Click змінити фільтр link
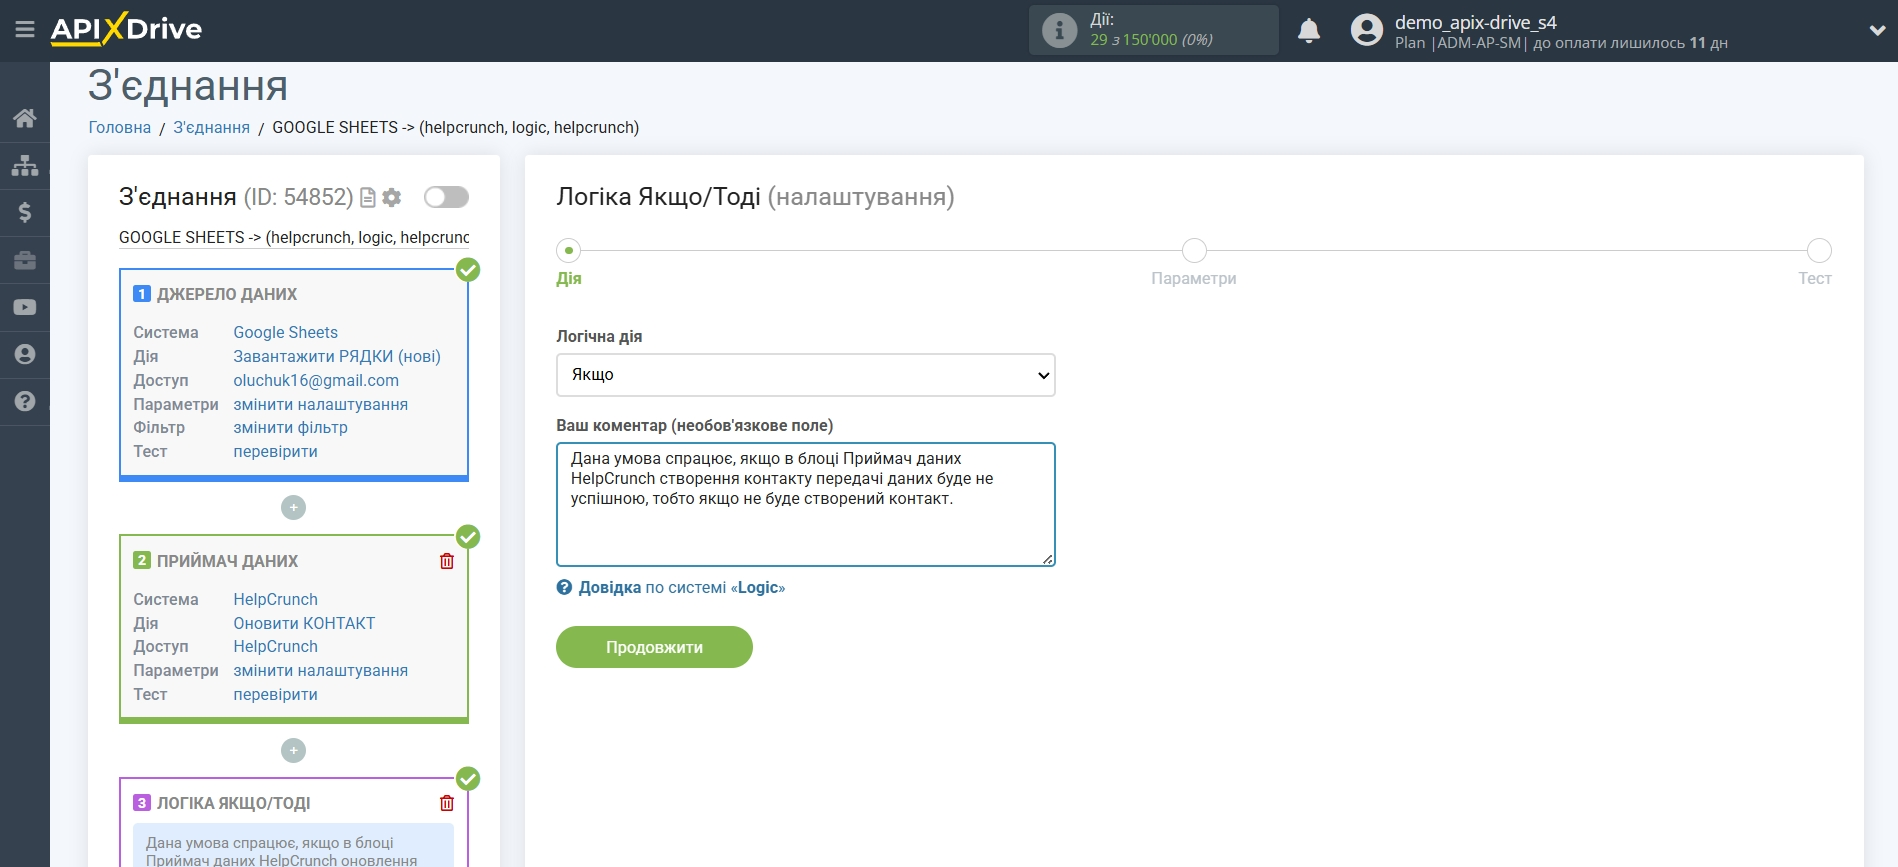The image size is (1898, 867). point(291,428)
